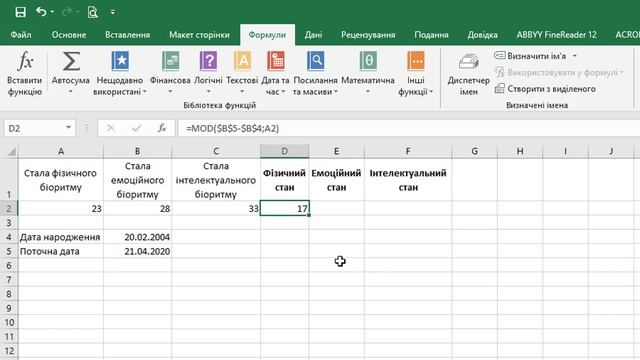Viewport: 640px width, 360px height.
Task: Save the workbook with the floppy disk icon
Action: point(20,12)
